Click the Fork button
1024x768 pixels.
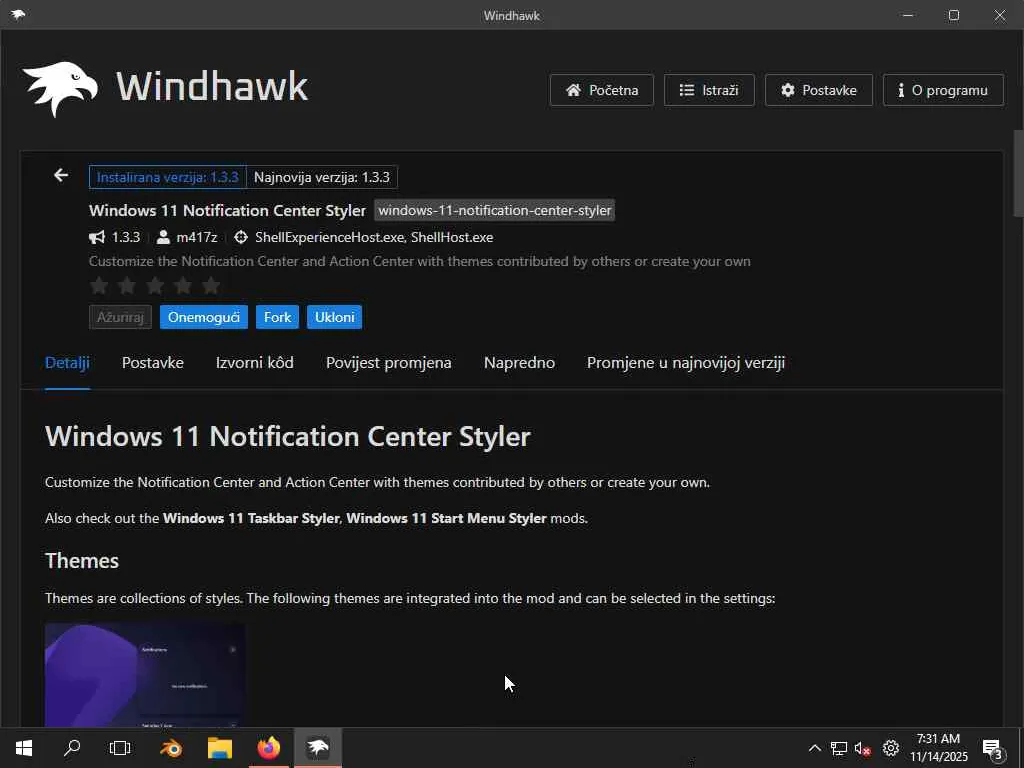(277, 317)
